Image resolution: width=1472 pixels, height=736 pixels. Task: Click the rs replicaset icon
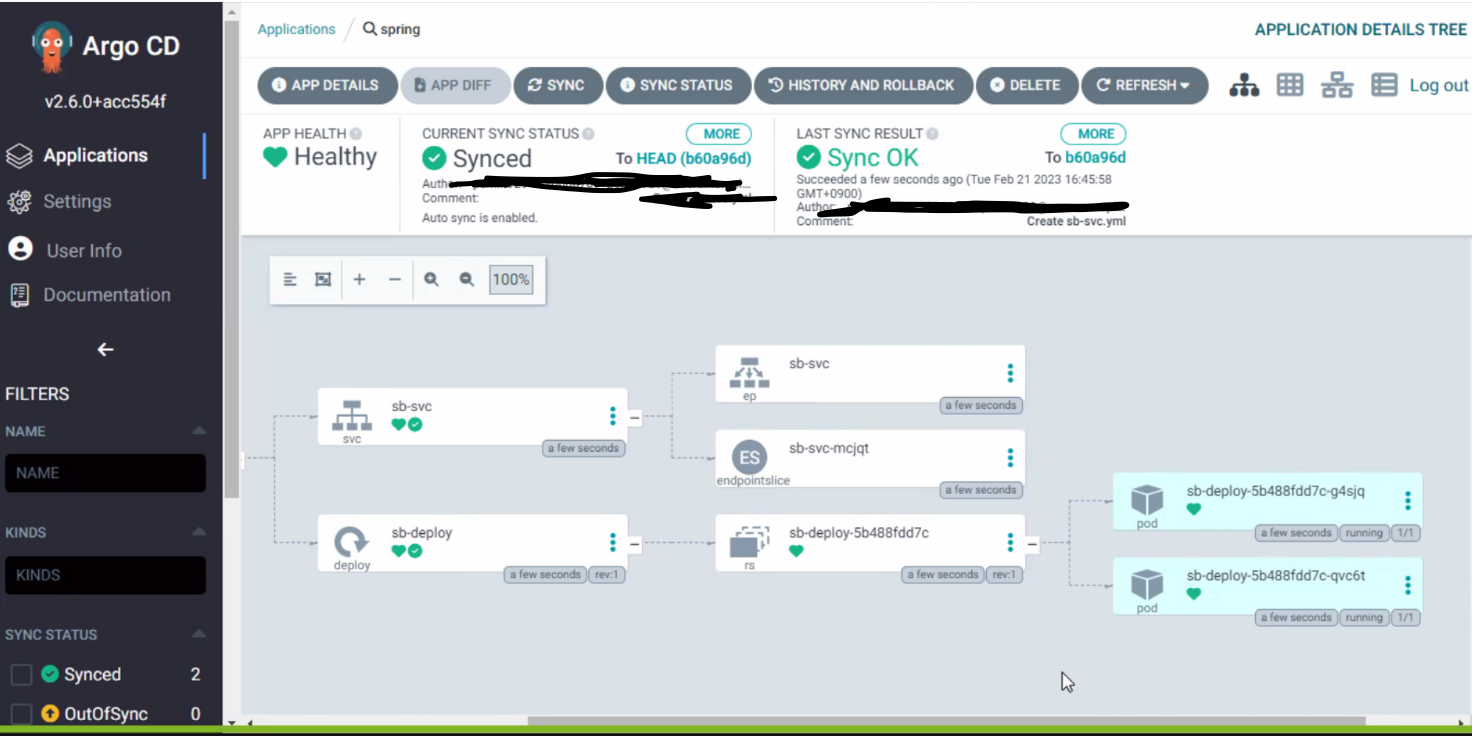point(749,542)
